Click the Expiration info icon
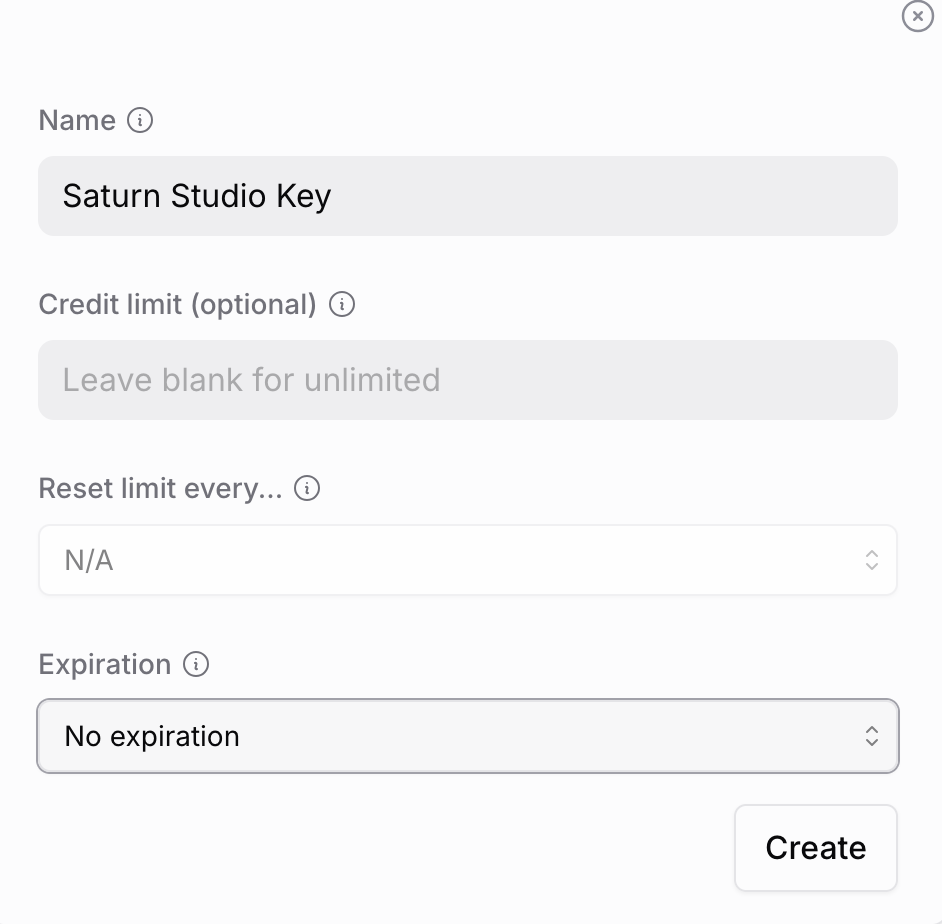942x924 pixels. pos(196,664)
